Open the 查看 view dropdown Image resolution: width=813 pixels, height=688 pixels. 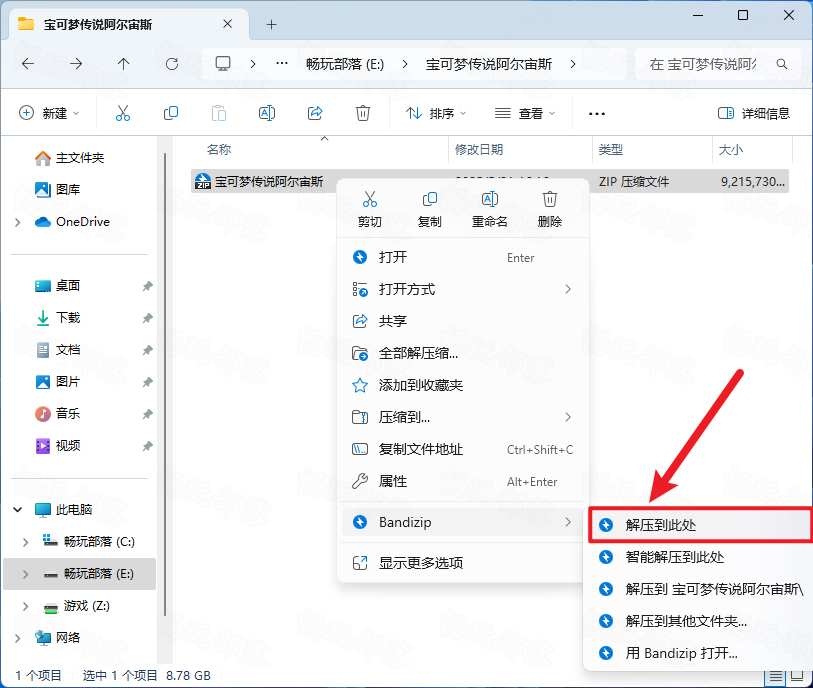click(525, 113)
